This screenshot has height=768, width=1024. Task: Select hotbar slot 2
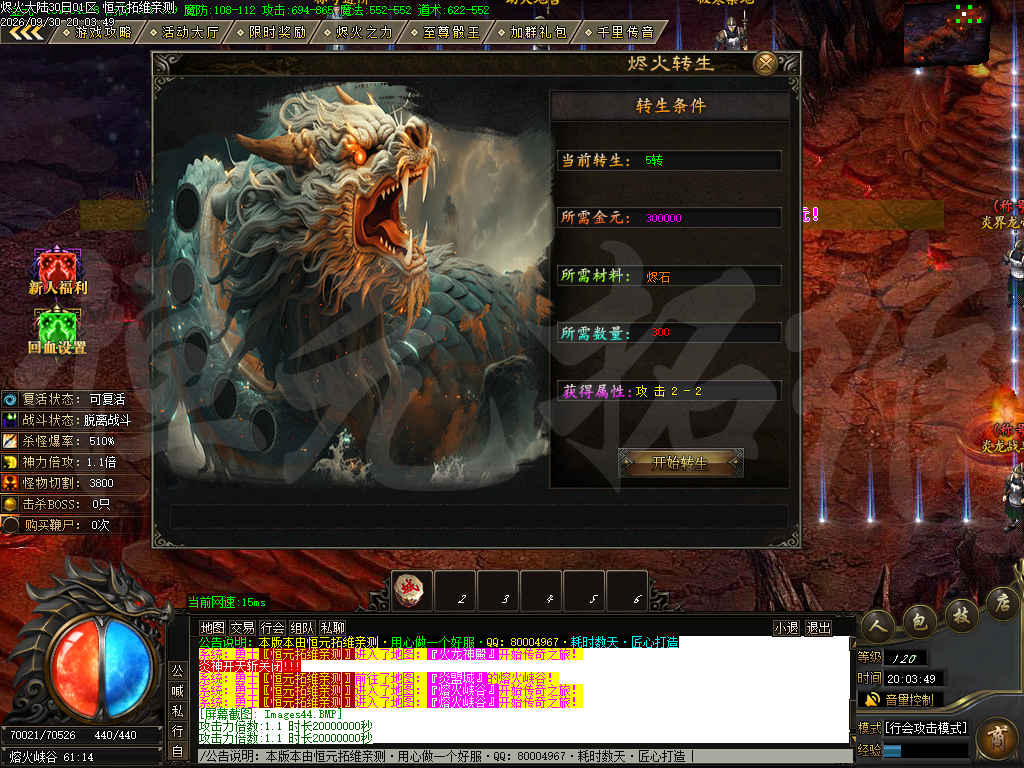point(455,591)
